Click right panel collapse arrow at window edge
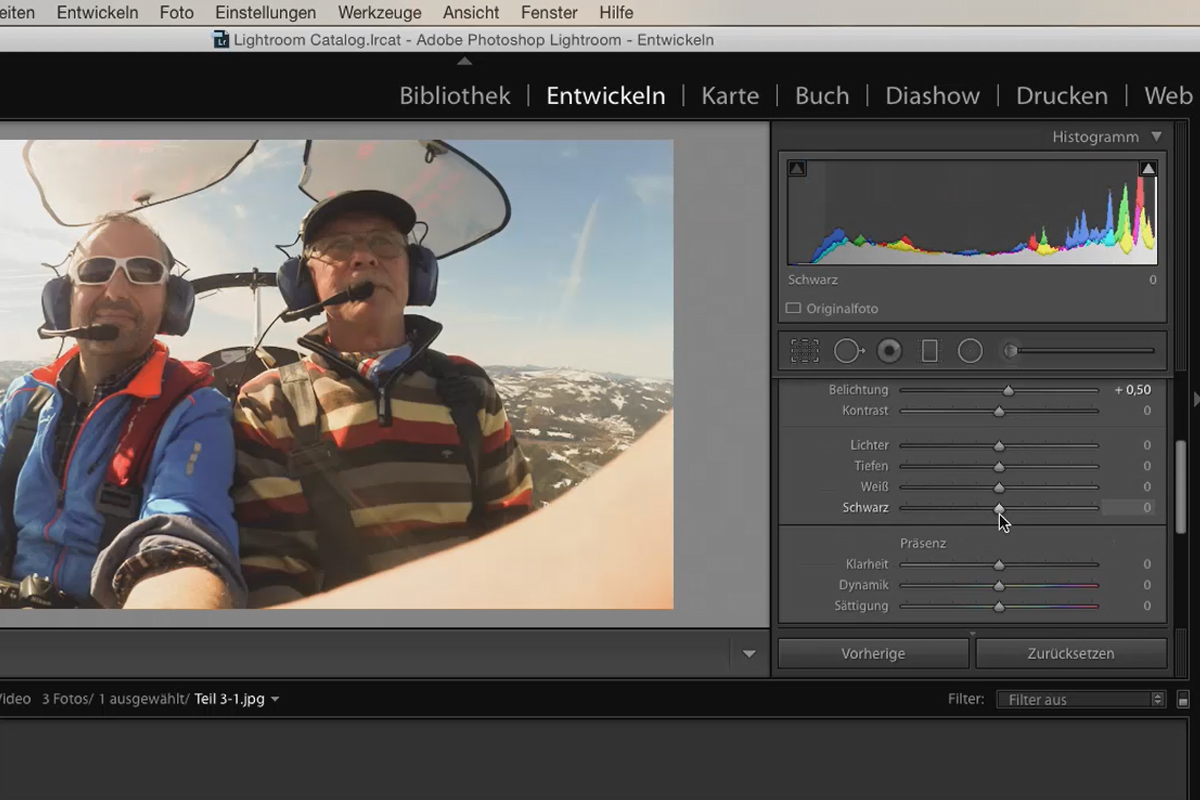Image resolution: width=1200 pixels, height=800 pixels. tap(1196, 399)
